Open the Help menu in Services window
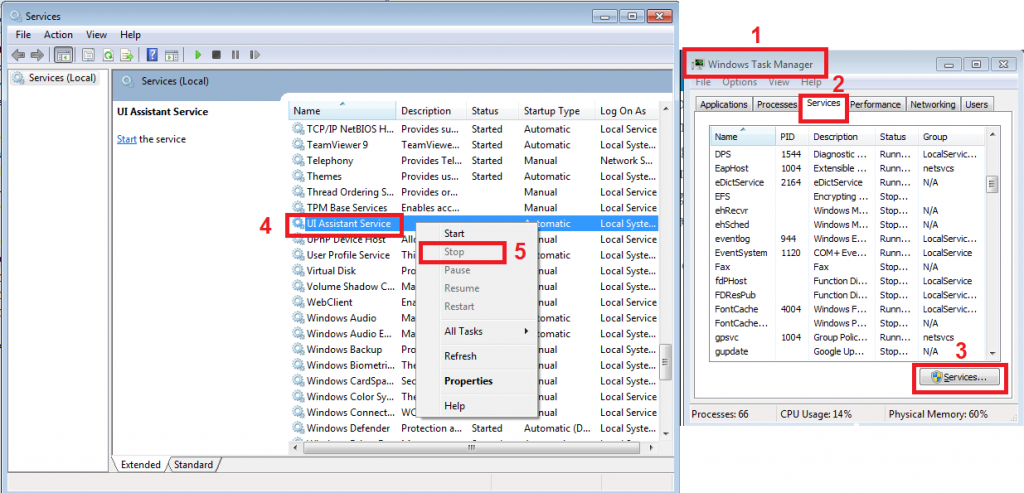Image resolution: width=1024 pixels, height=493 pixels. coord(130,35)
